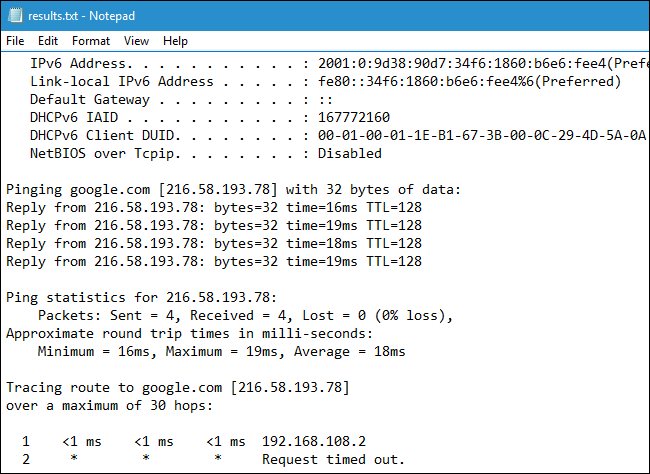Click the Minimum, Maximum, Average times line
This screenshot has width=650, height=474.
(x=221, y=351)
